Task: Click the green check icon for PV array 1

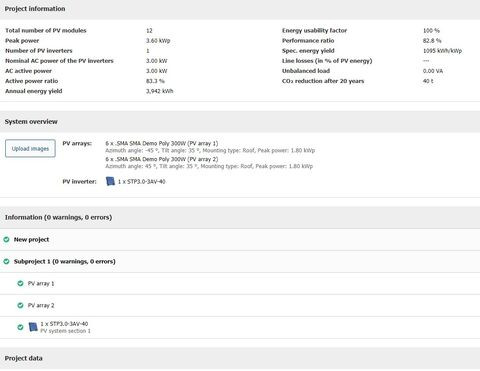Action: (x=20, y=283)
